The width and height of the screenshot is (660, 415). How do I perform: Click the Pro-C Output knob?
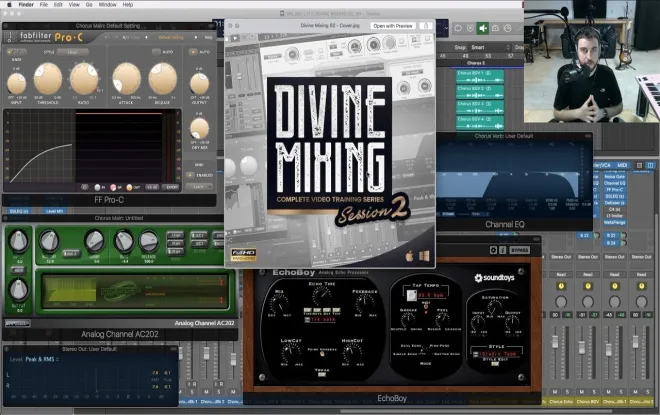click(200, 83)
